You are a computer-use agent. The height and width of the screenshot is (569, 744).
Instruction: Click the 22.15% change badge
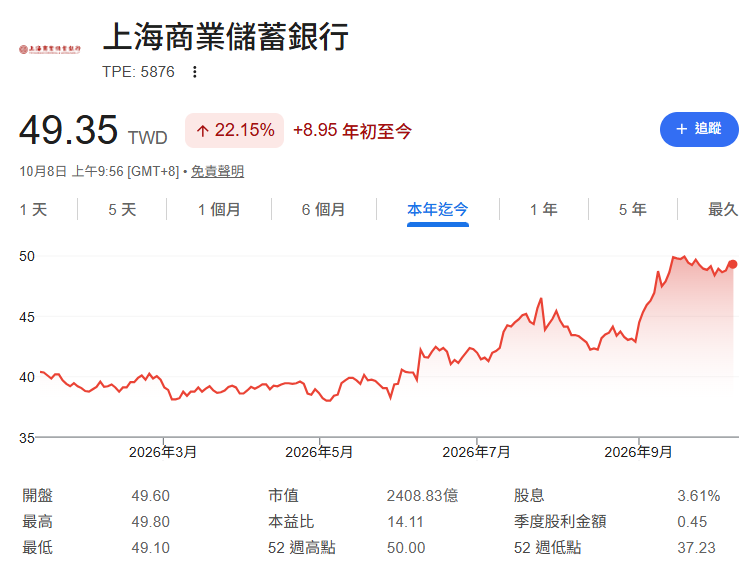[x=235, y=130]
